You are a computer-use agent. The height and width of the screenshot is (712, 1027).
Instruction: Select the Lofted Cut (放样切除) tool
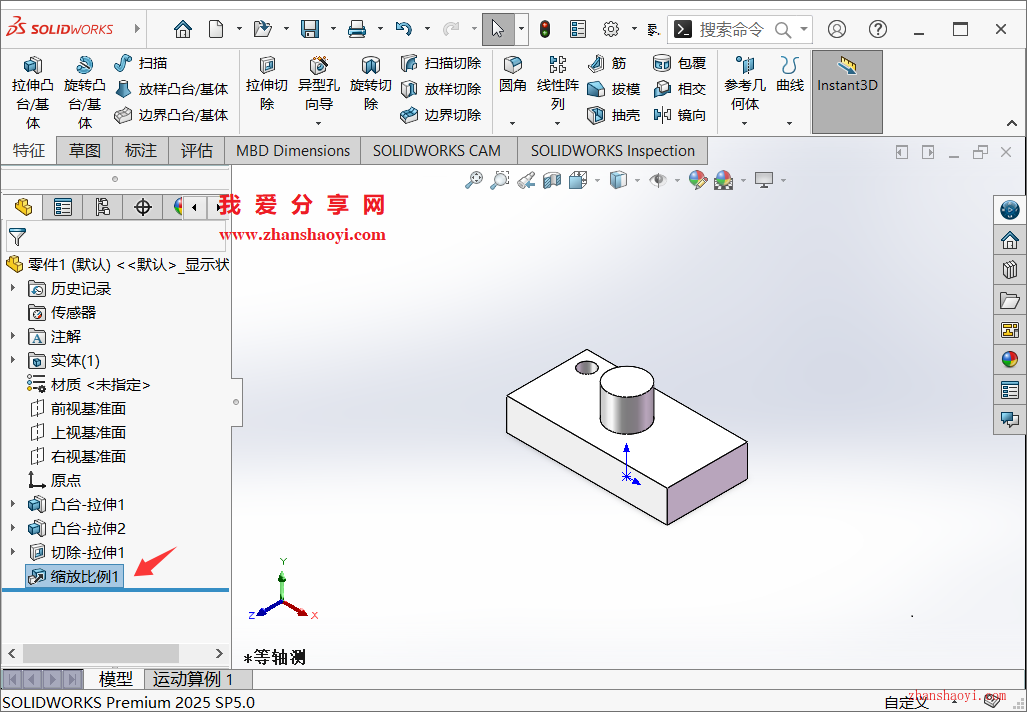(x=441, y=89)
